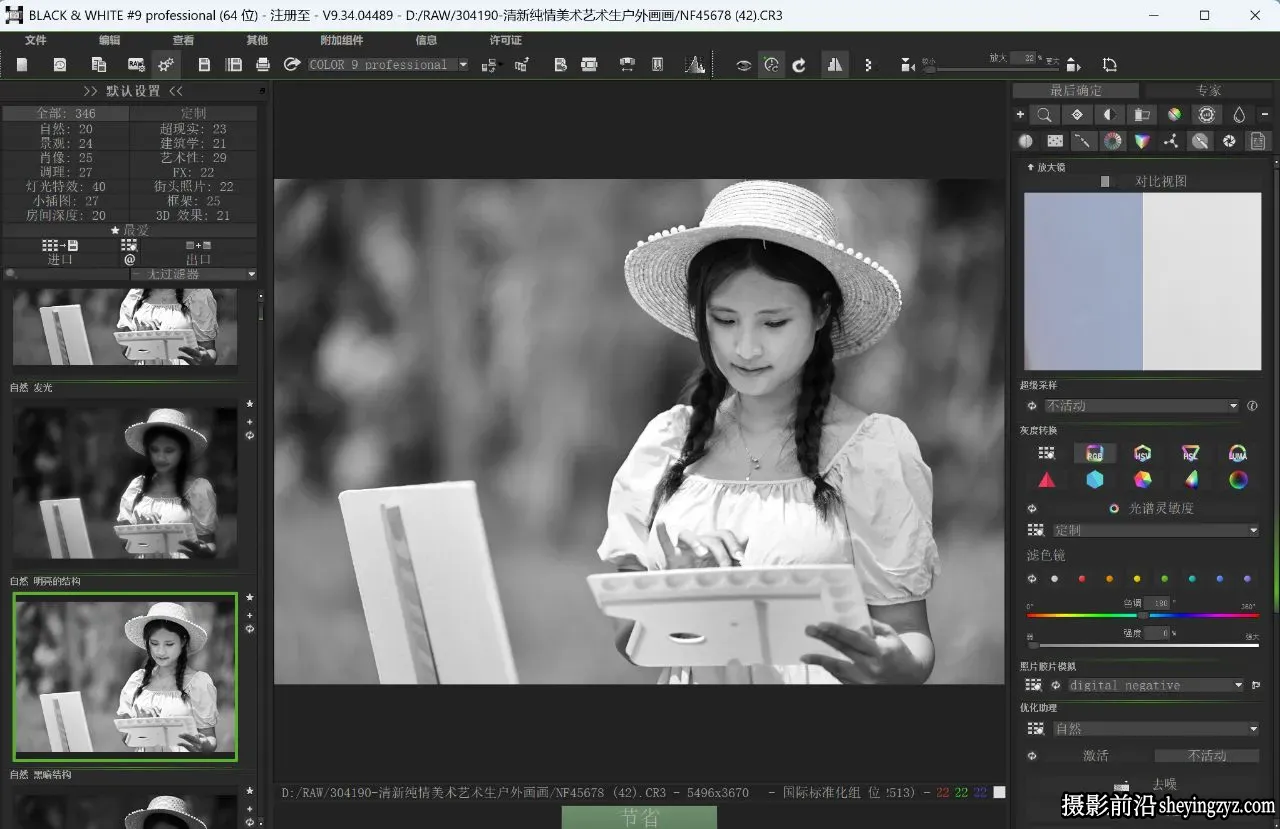Select the magnifier loupe panel icon
The height and width of the screenshot is (829, 1280).
click(1044, 115)
